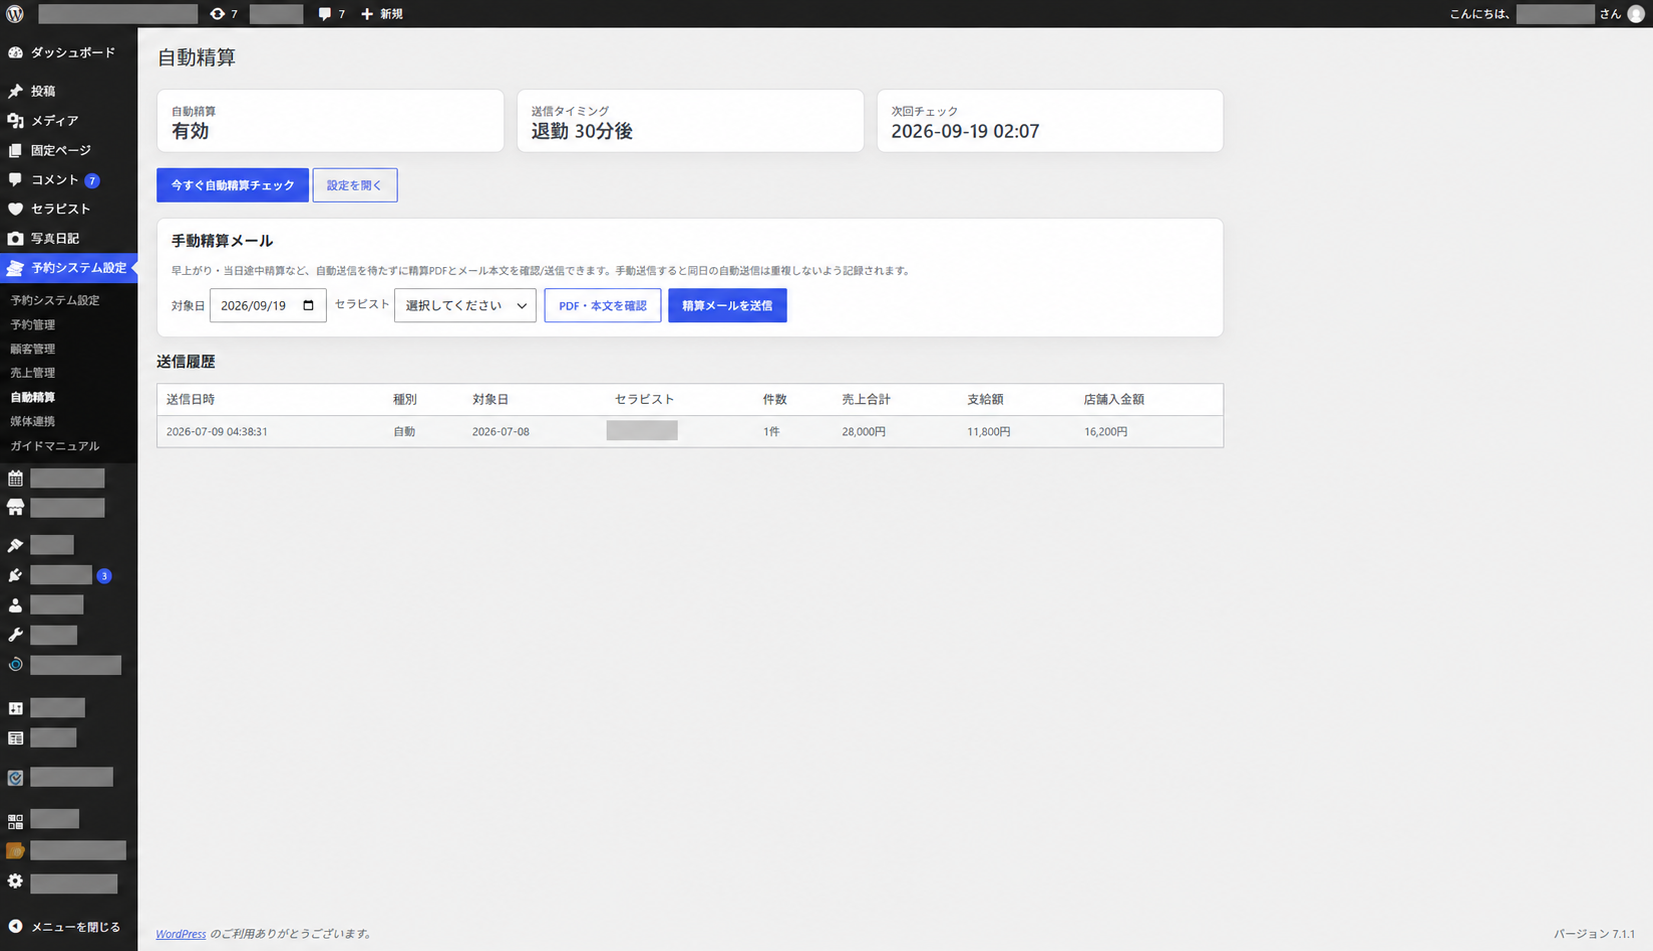This screenshot has height=951, width=1653.
Task: Click history row 2026-07-09 04:38:31
Action: 690,431
